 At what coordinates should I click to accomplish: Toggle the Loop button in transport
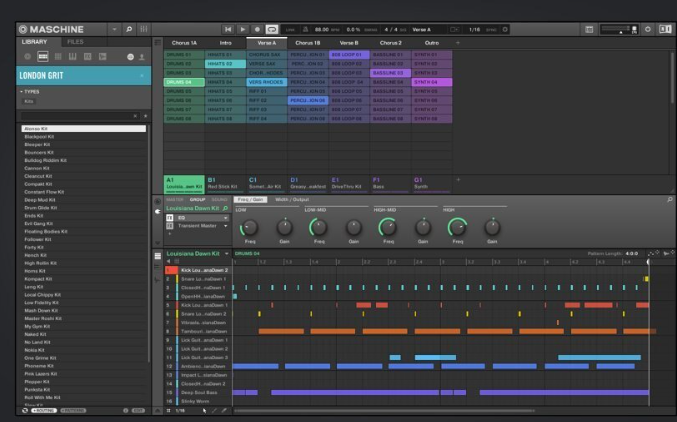(x=272, y=30)
